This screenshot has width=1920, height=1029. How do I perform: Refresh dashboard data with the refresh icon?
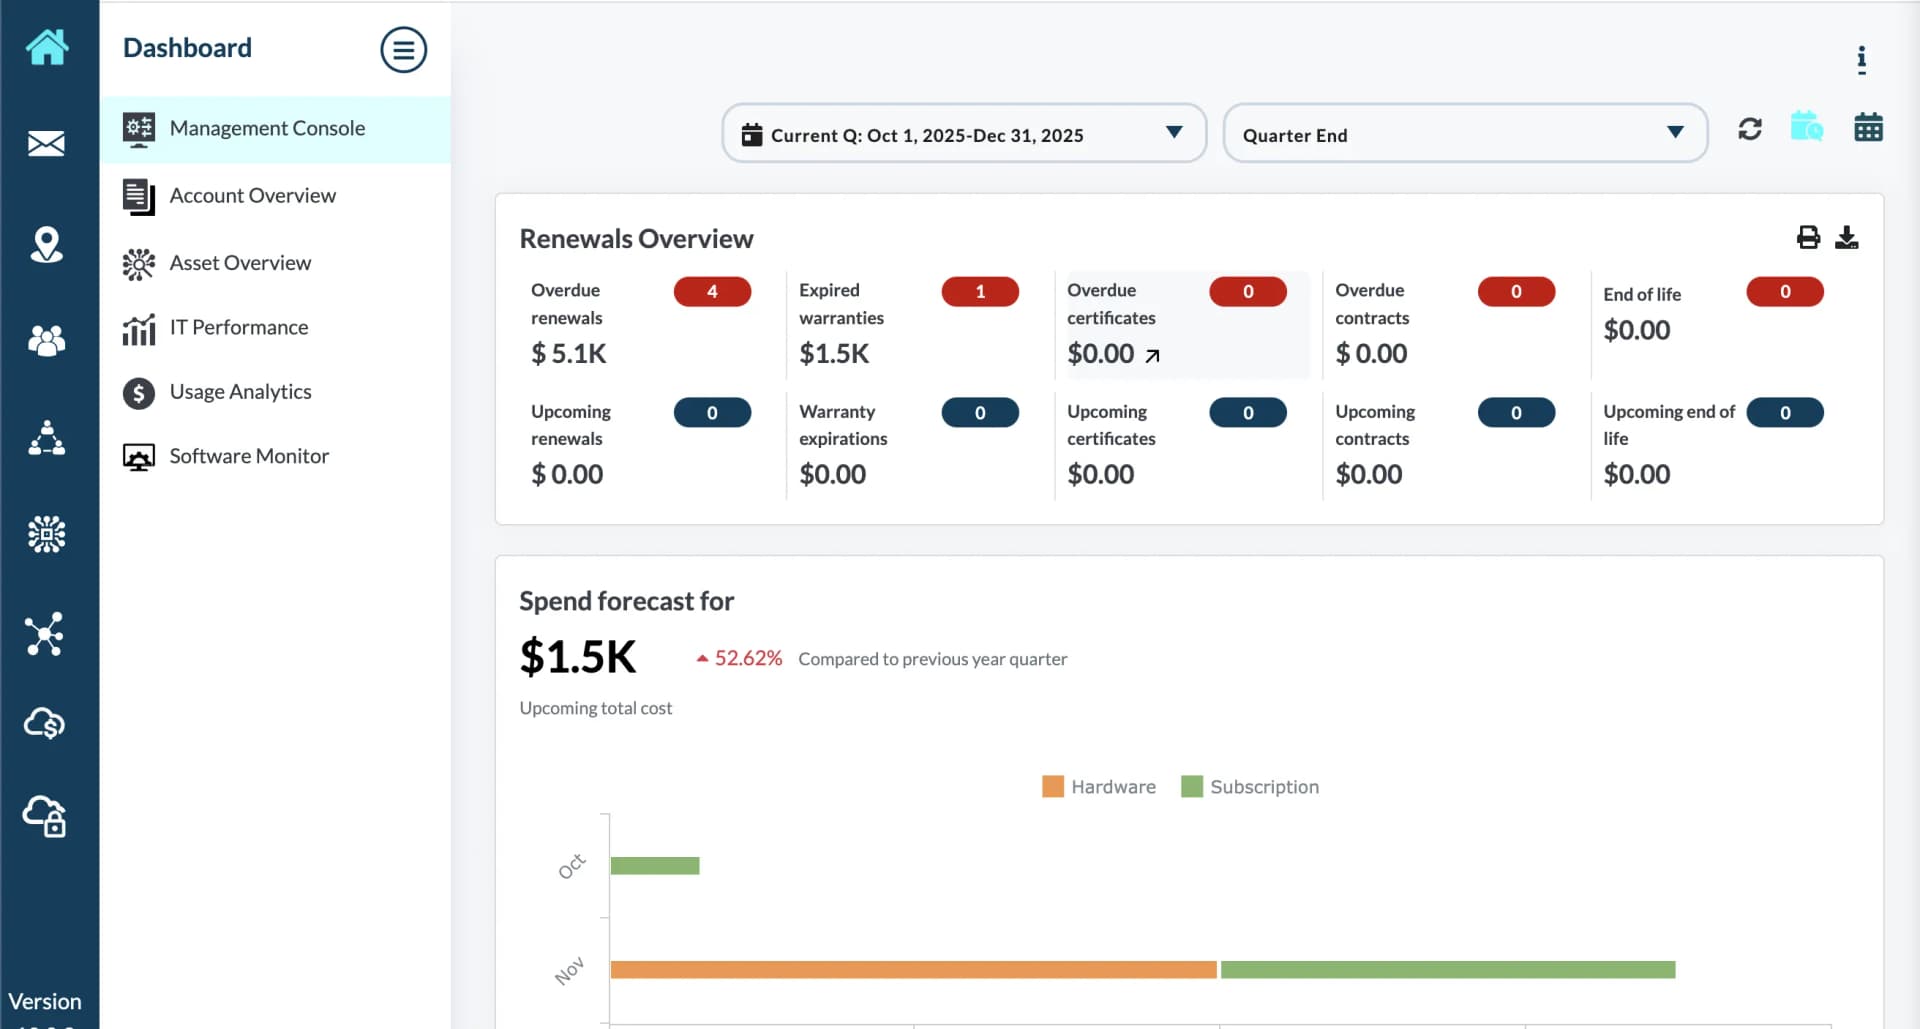(1750, 129)
